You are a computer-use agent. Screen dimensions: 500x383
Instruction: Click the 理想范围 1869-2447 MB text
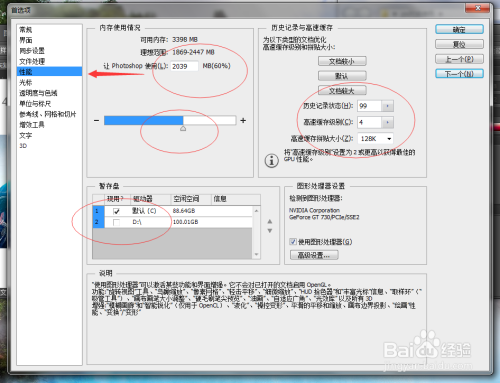(x=177, y=52)
